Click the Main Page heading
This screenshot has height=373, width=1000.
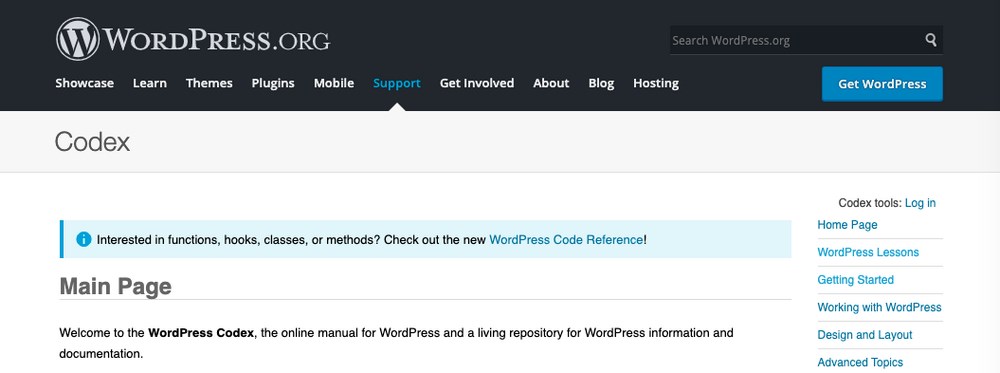115,286
